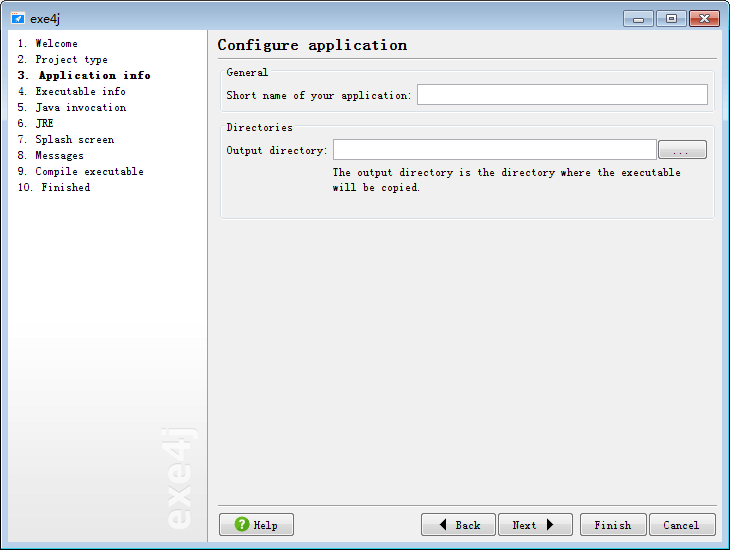The image size is (730, 550).
Task: Focus the short application name field
Action: 562,95
